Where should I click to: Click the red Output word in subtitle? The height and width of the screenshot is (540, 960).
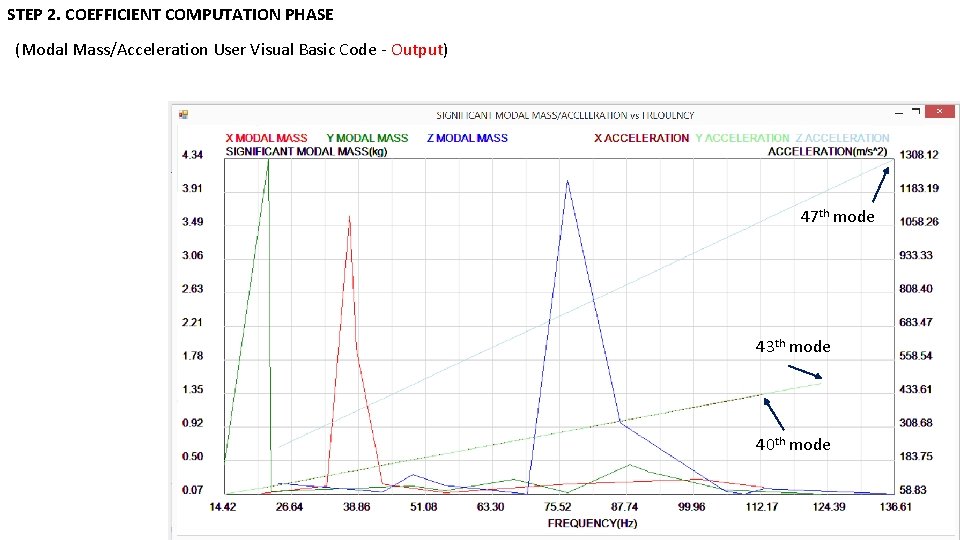tap(417, 50)
